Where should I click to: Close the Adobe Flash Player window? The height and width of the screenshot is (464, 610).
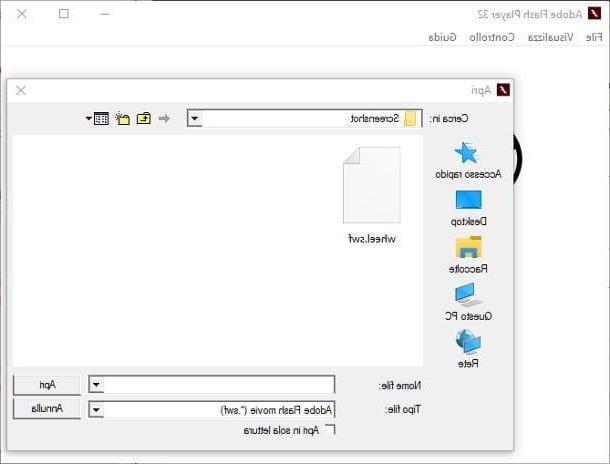(22, 14)
